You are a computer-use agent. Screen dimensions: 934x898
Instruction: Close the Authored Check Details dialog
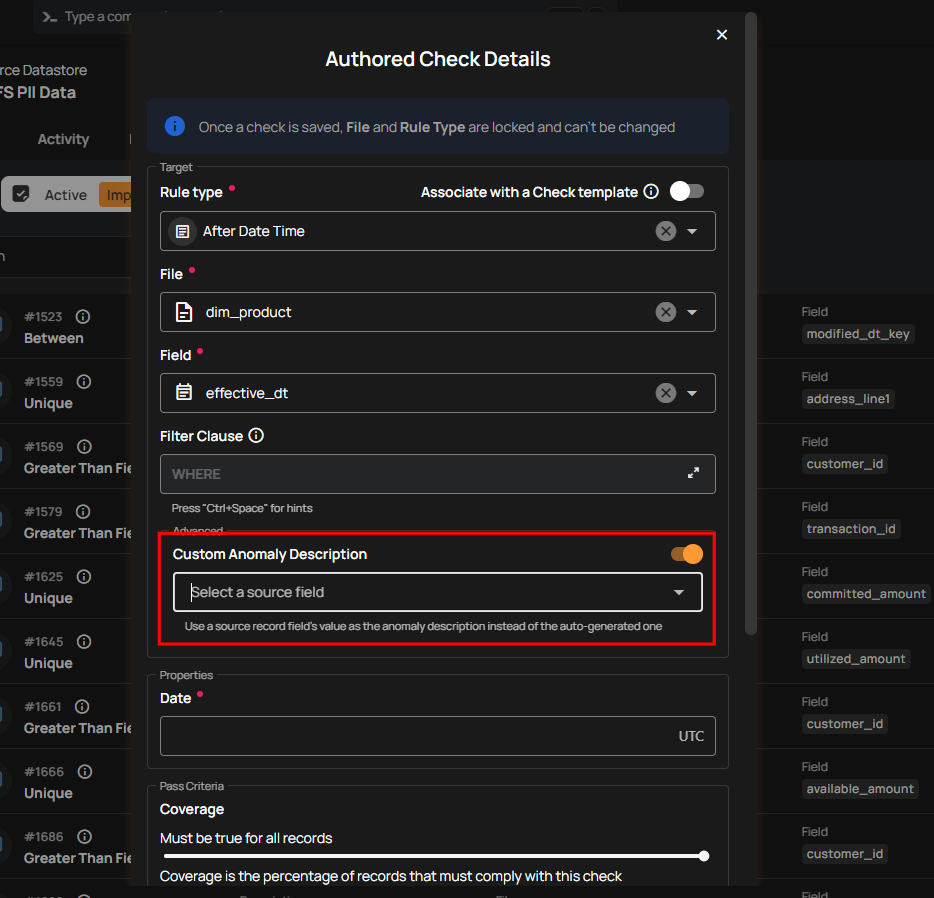coord(722,35)
